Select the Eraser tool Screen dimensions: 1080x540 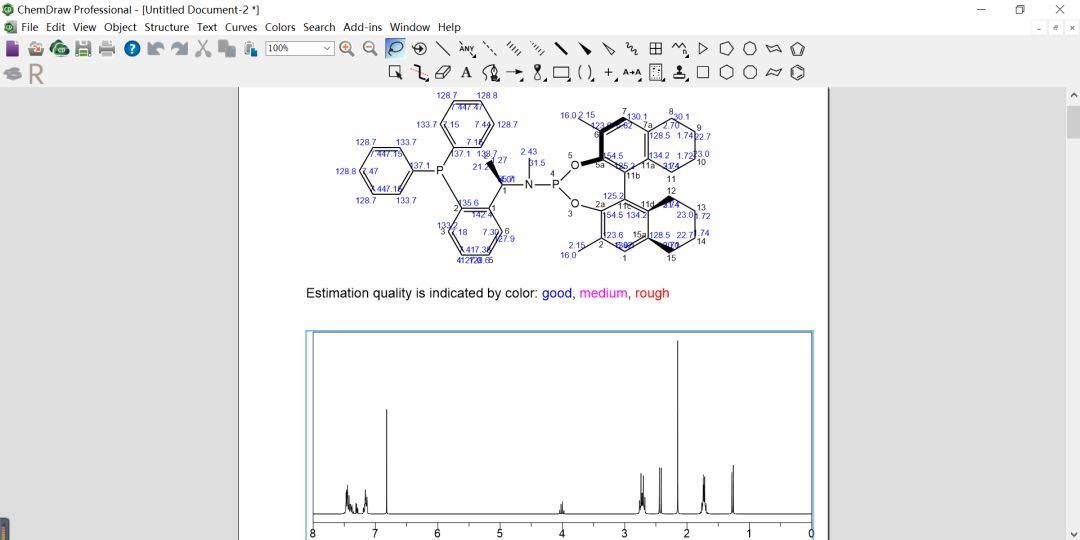pyautogui.click(x=443, y=72)
